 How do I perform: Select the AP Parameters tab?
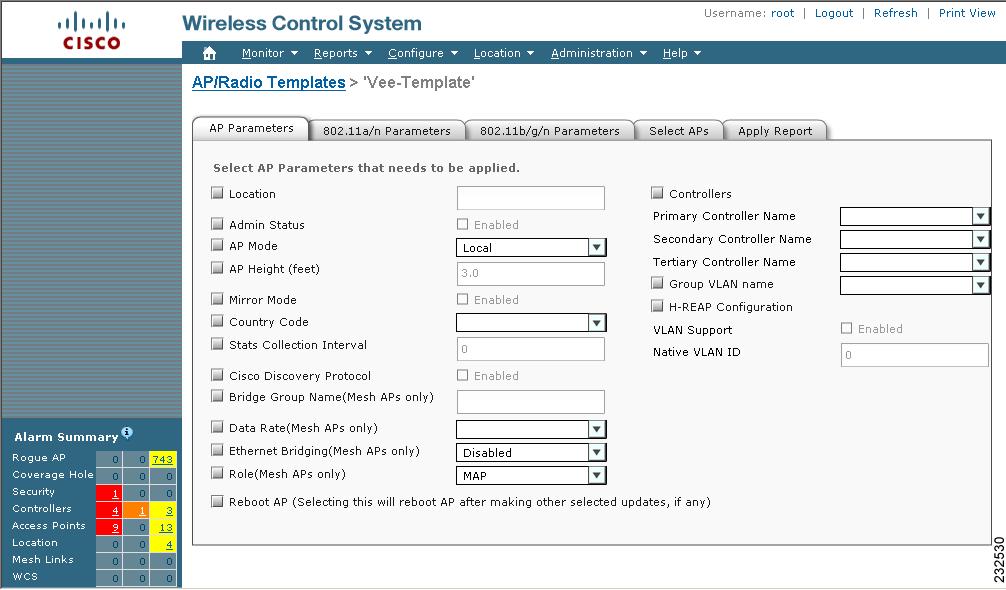coord(251,128)
